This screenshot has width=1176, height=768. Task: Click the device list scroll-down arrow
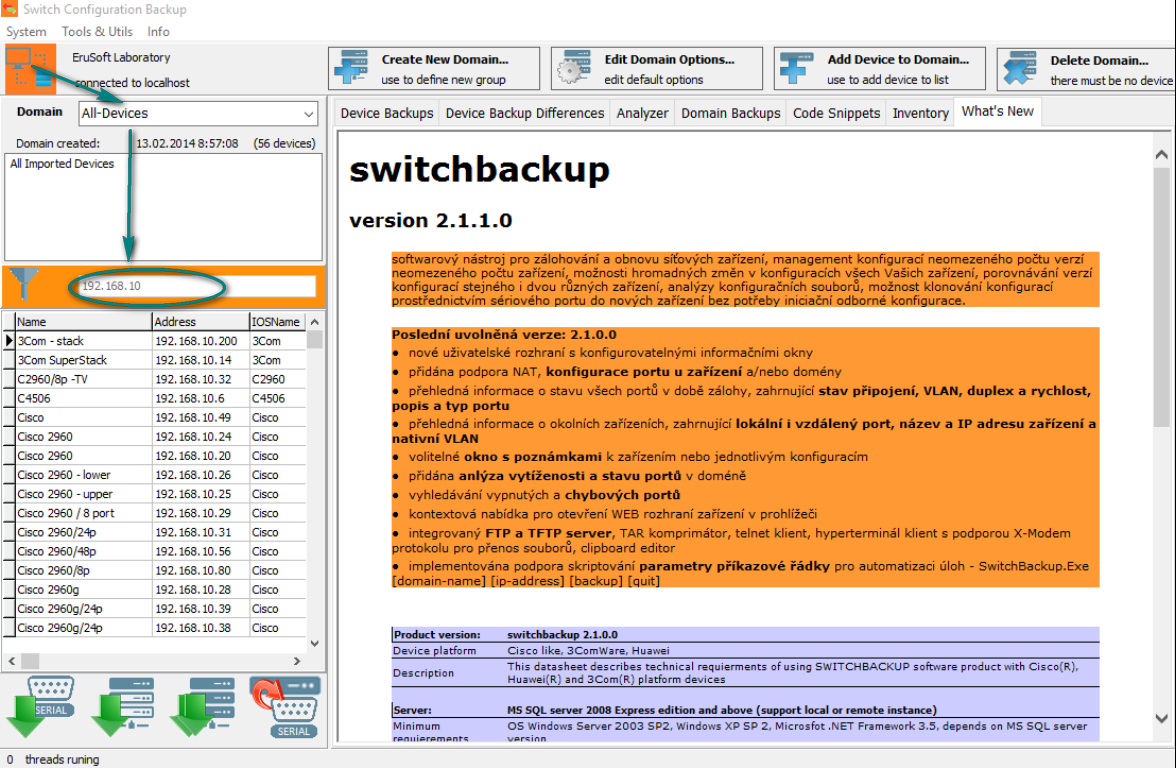(315, 644)
